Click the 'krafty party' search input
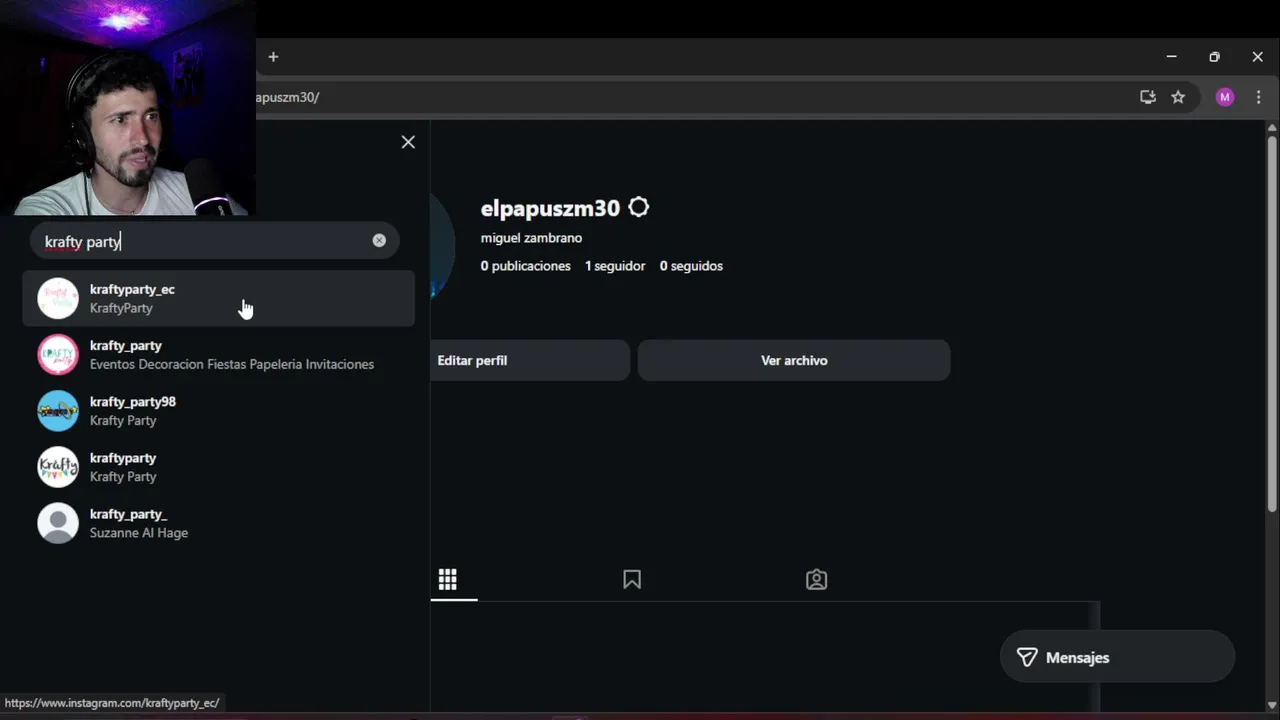 click(x=214, y=241)
